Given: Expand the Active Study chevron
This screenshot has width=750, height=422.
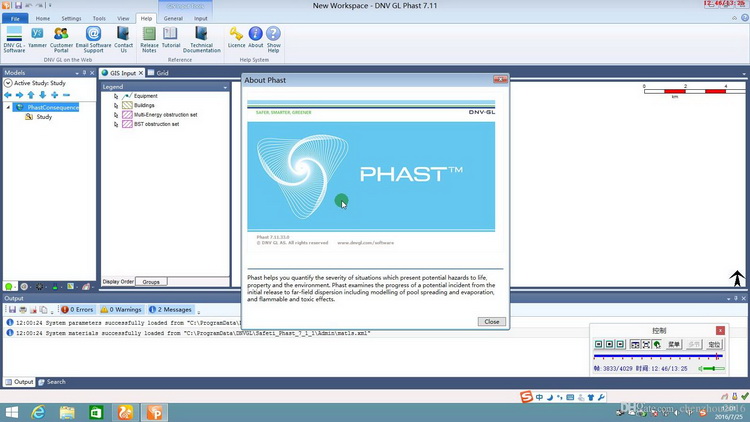Looking at the screenshot, I should 8,83.
